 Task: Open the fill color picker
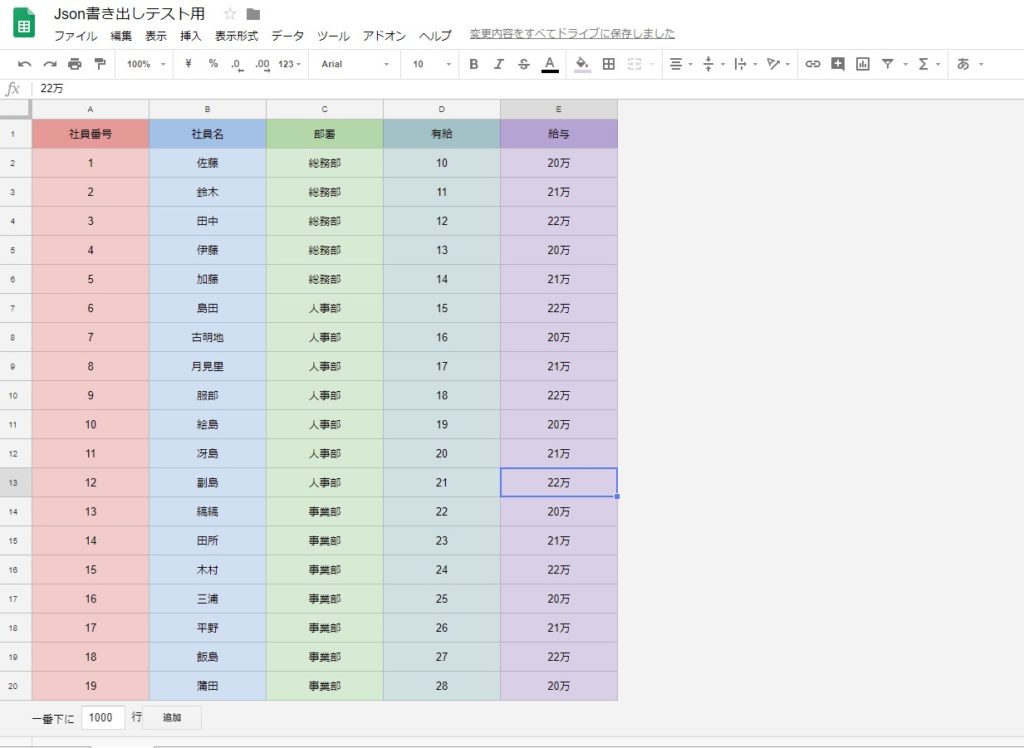tap(582, 64)
